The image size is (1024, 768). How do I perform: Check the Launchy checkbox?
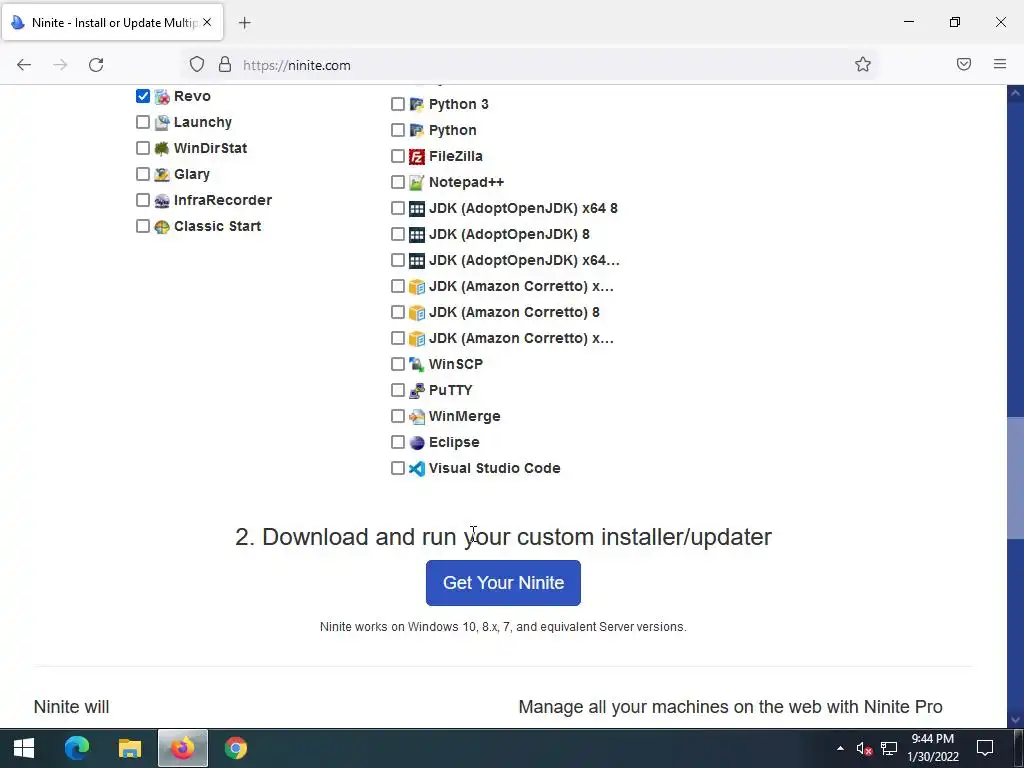pos(143,122)
